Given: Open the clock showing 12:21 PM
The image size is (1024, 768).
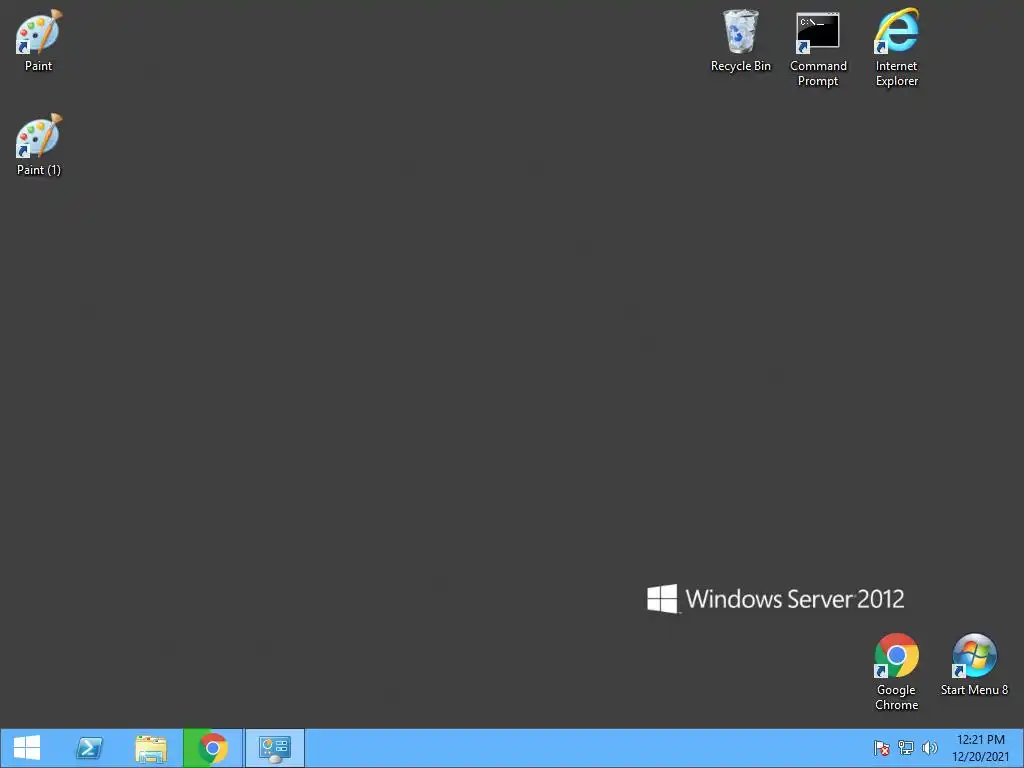Looking at the screenshot, I should click(x=980, y=748).
